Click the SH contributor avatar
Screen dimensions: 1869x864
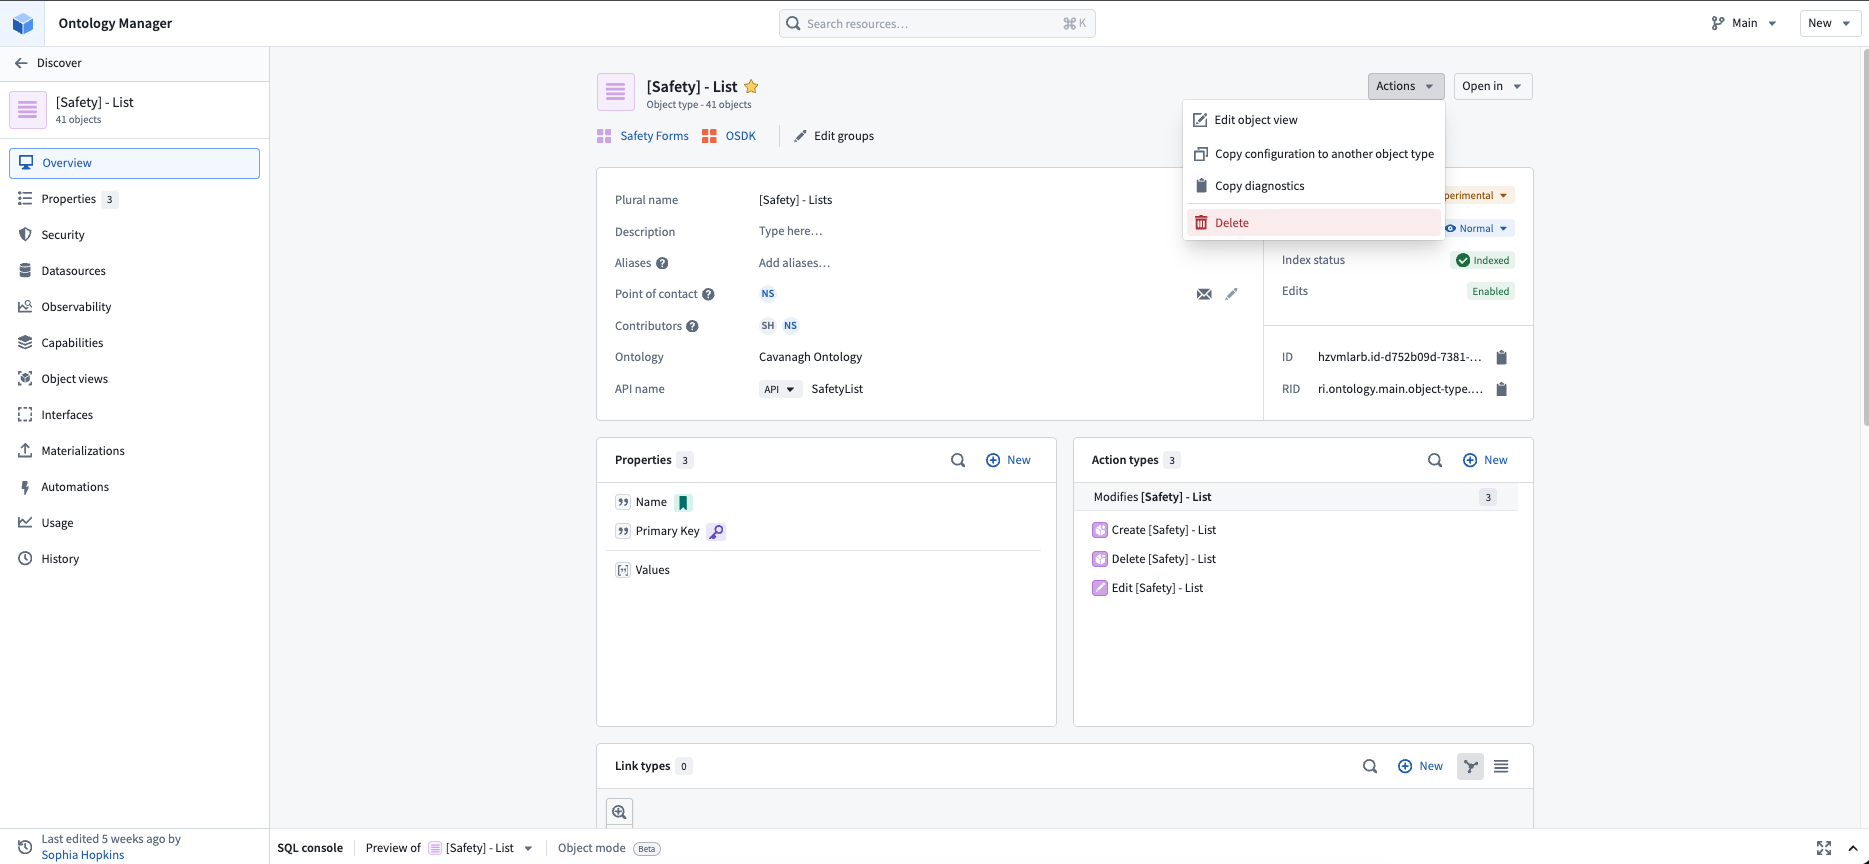pyautogui.click(x=768, y=326)
